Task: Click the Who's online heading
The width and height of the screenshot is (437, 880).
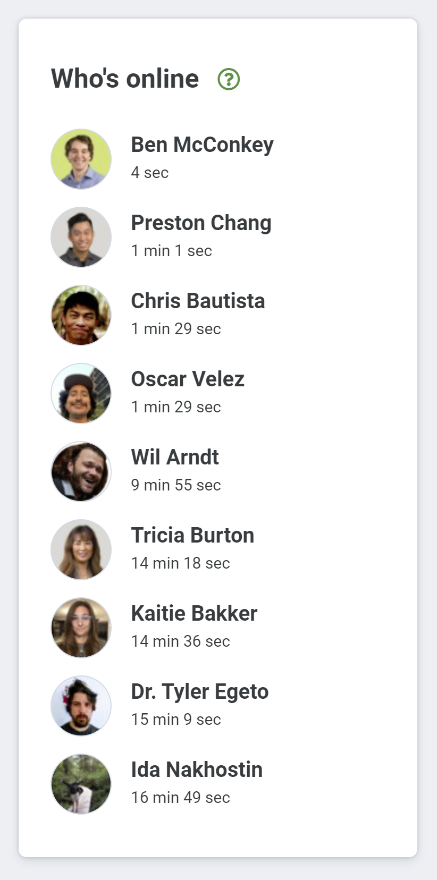Action: [125, 79]
